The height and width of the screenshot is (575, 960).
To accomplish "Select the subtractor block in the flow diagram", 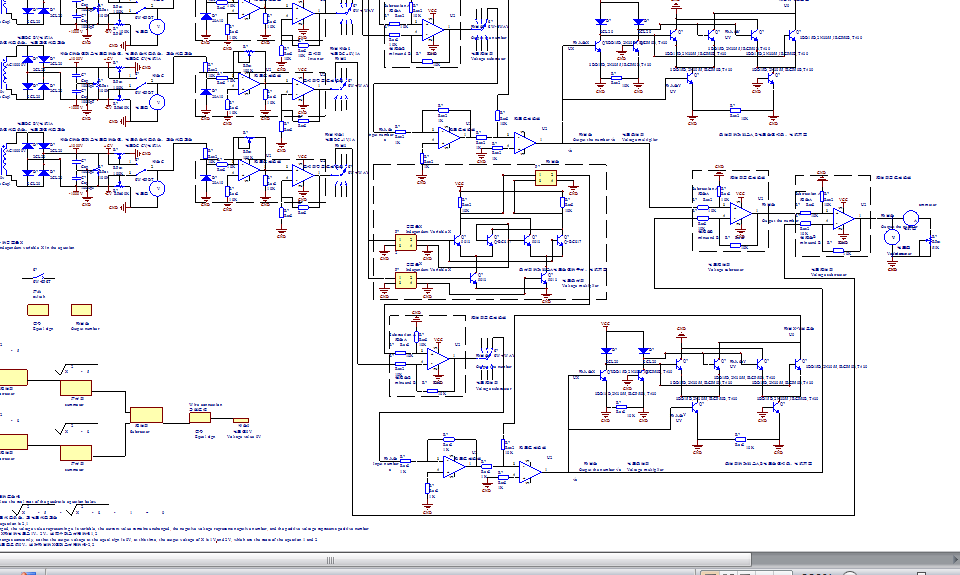I will (x=145, y=414).
